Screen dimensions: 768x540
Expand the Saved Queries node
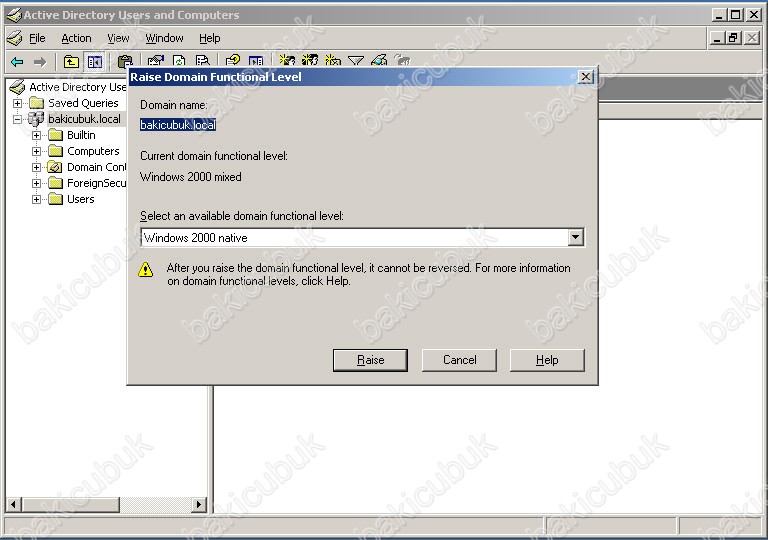tap(17, 103)
